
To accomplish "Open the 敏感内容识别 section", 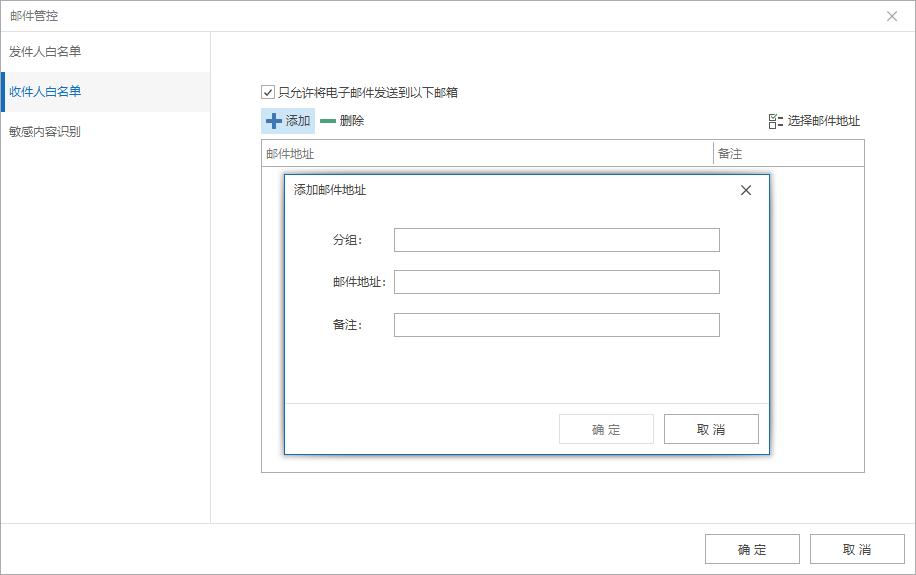I will (46, 132).
